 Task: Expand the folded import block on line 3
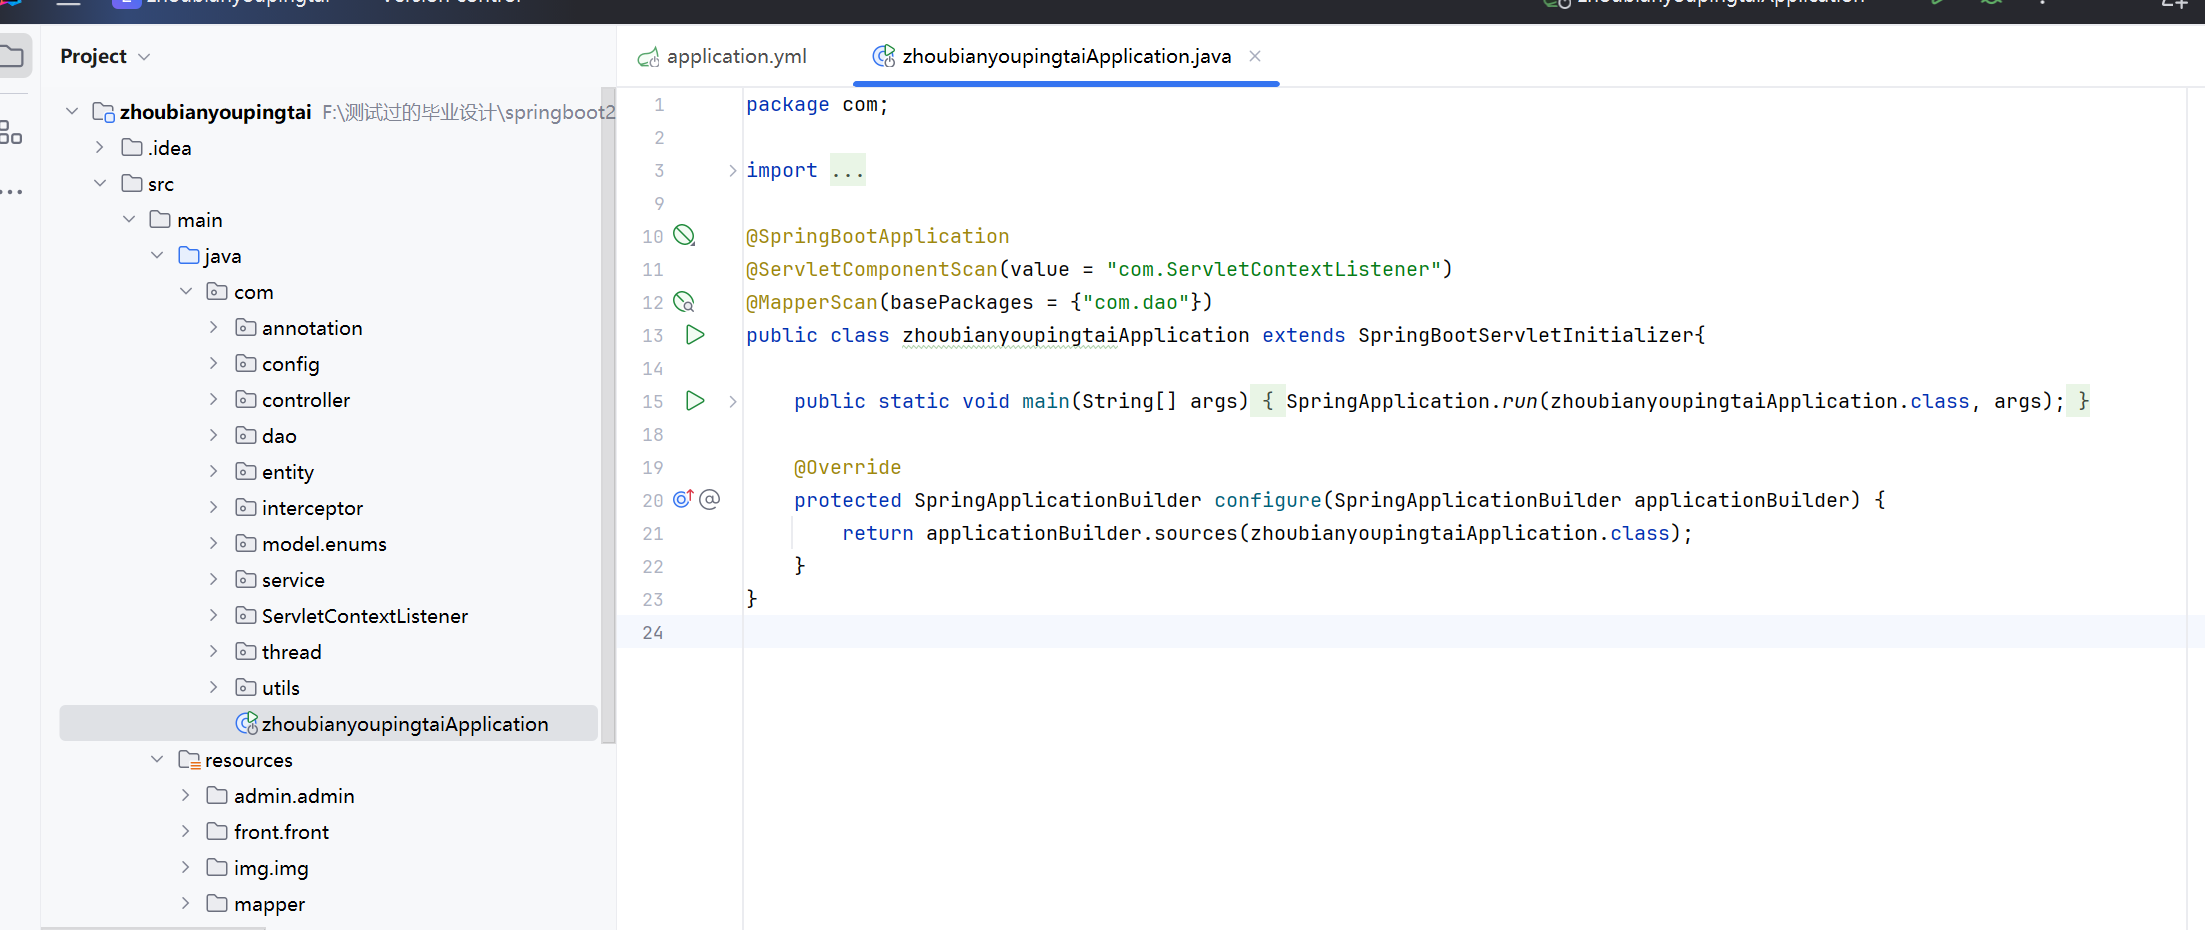coord(733,171)
